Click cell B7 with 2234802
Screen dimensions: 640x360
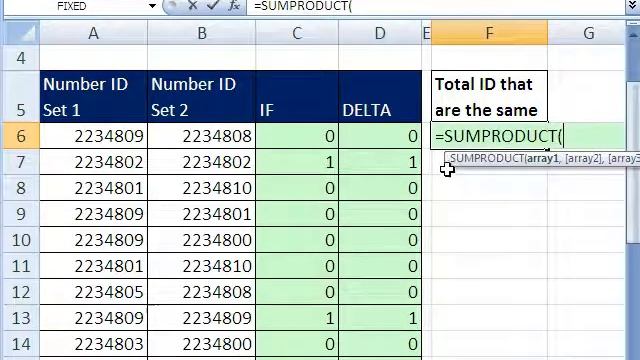202,162
